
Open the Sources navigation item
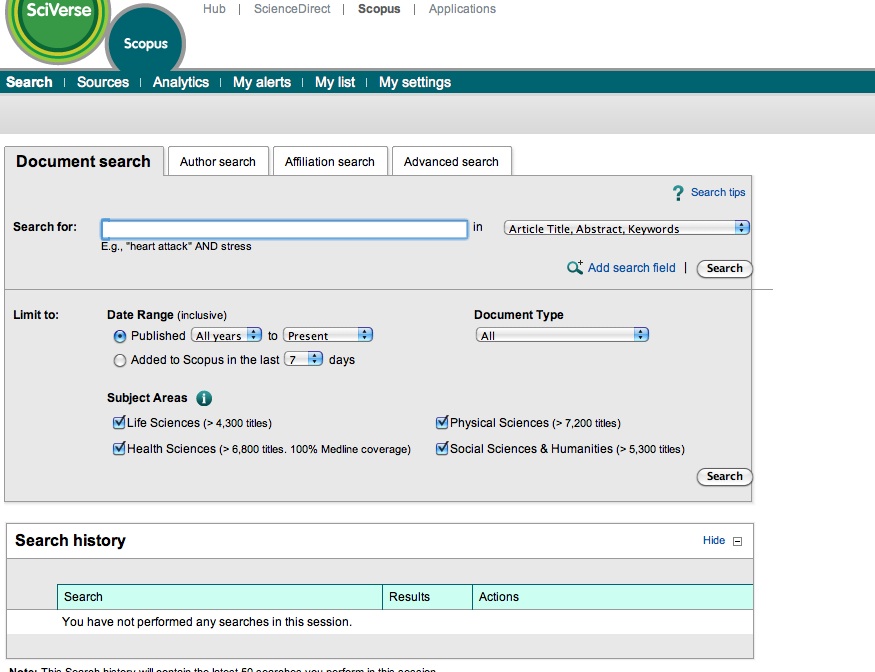(x=103, y=82)
